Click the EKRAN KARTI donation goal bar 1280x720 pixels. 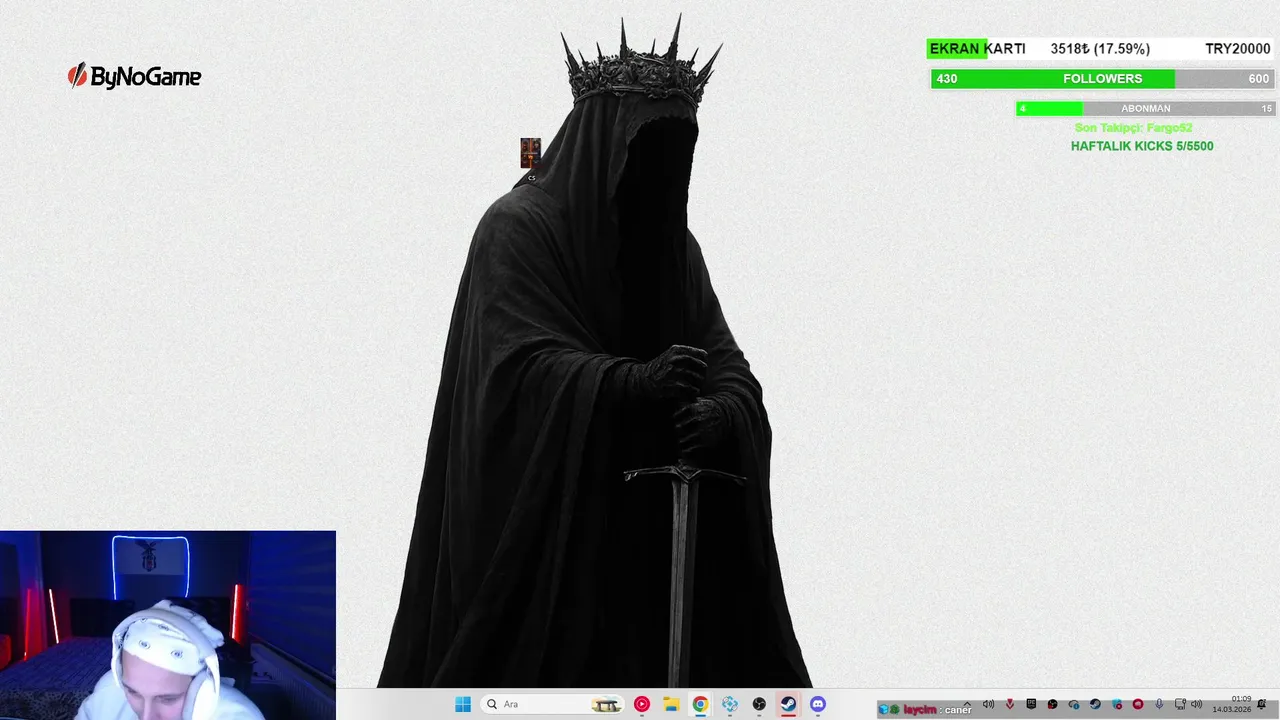[1100, 49]
